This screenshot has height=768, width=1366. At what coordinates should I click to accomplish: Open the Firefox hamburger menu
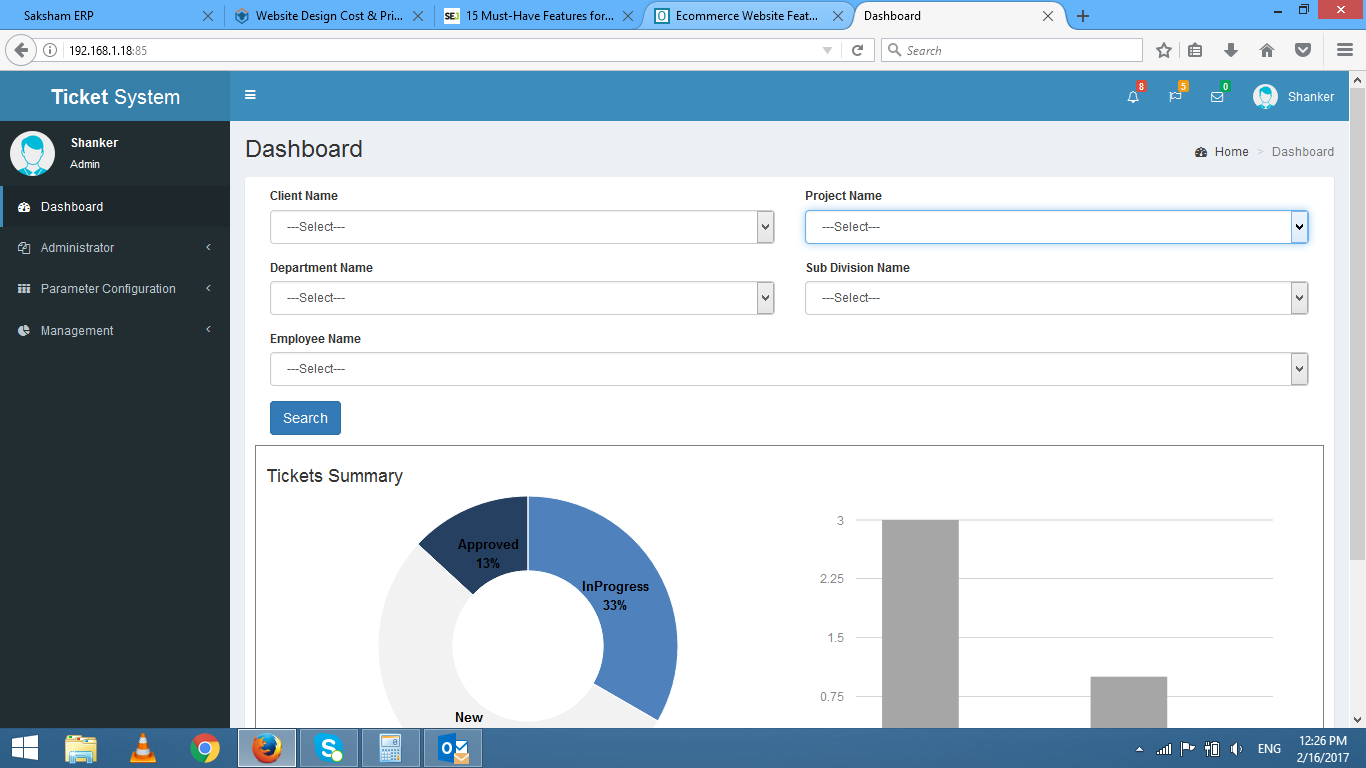point(1345,50)
